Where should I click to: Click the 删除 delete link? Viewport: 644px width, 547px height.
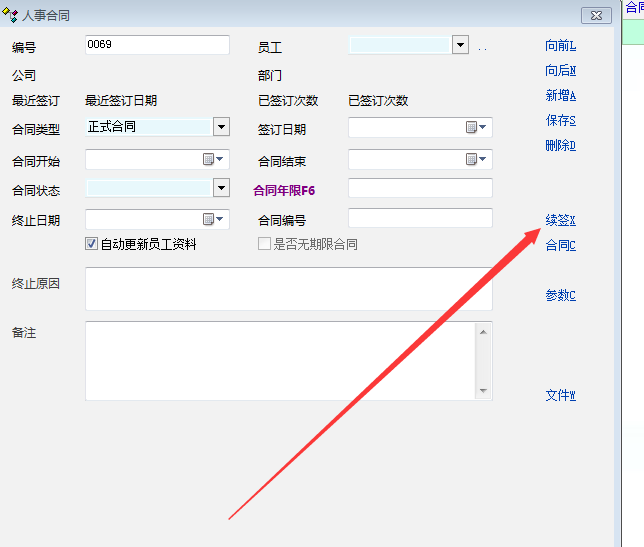(560, 146)
